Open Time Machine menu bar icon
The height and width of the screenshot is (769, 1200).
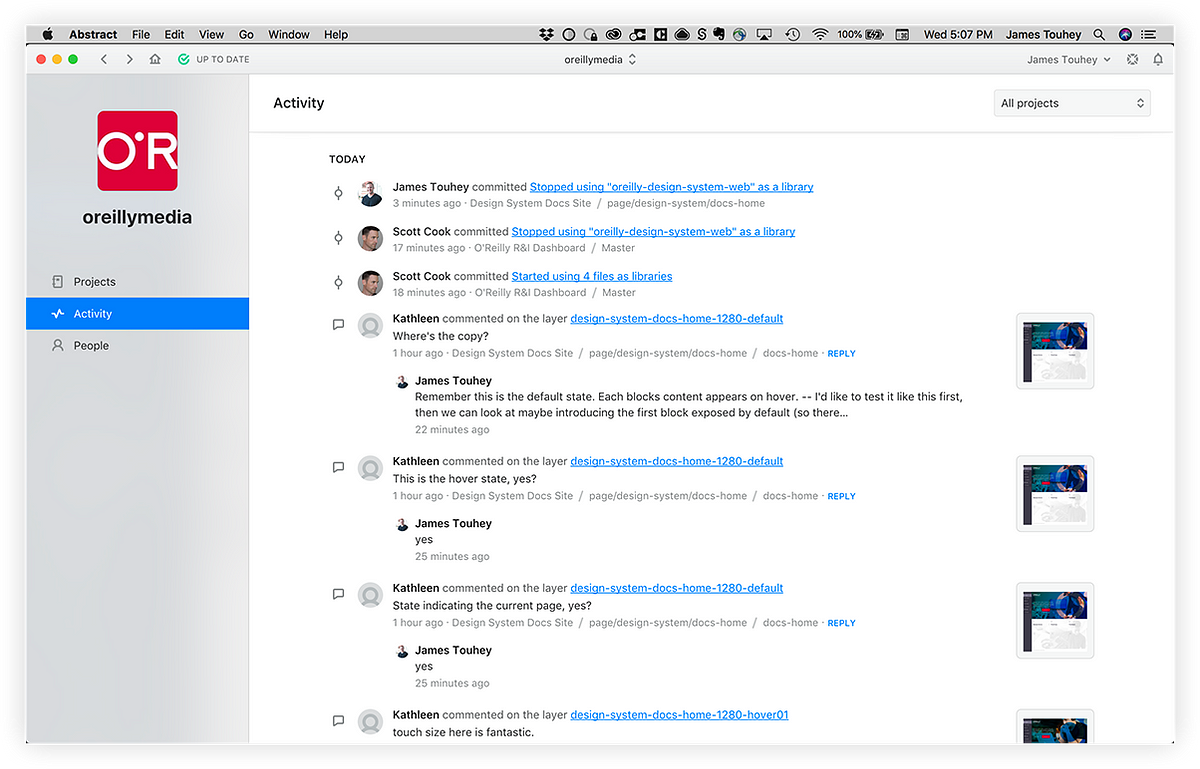pyautogui.click(x=792, y=34)
